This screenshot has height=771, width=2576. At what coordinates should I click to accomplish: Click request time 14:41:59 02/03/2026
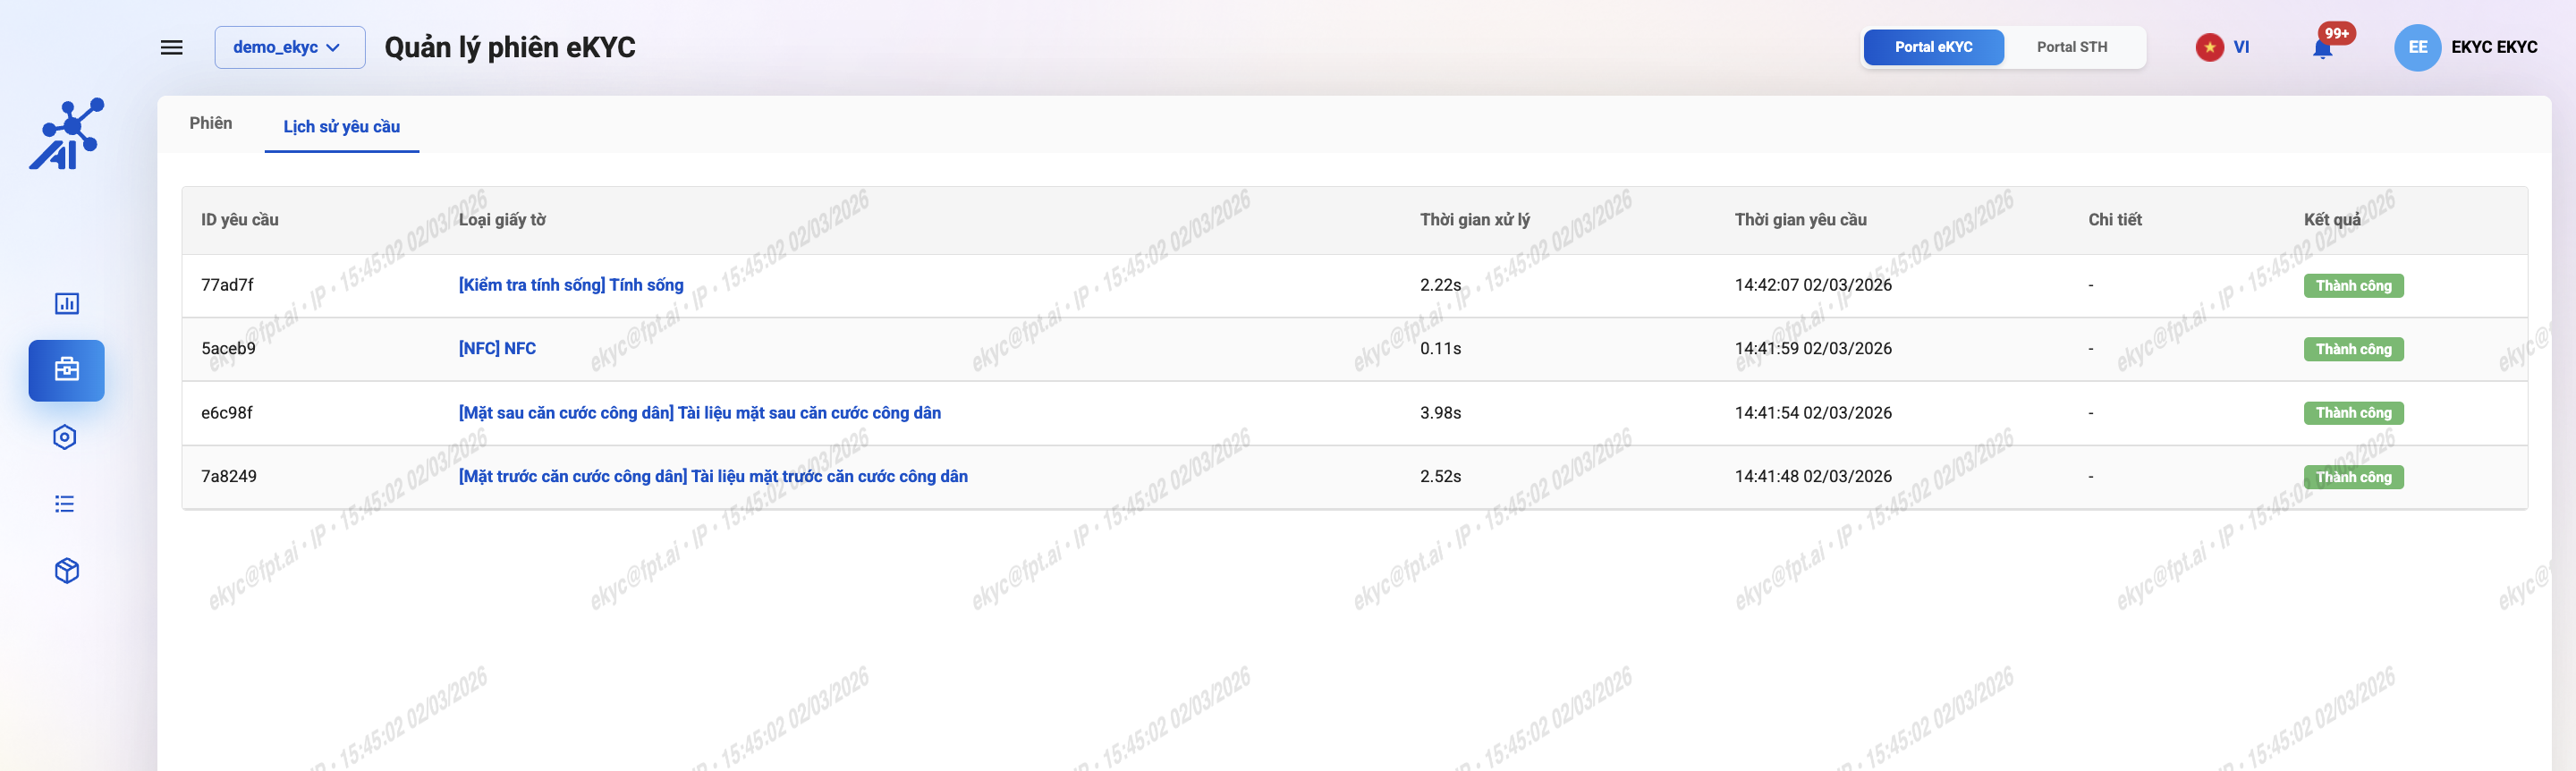(1813, 349)
